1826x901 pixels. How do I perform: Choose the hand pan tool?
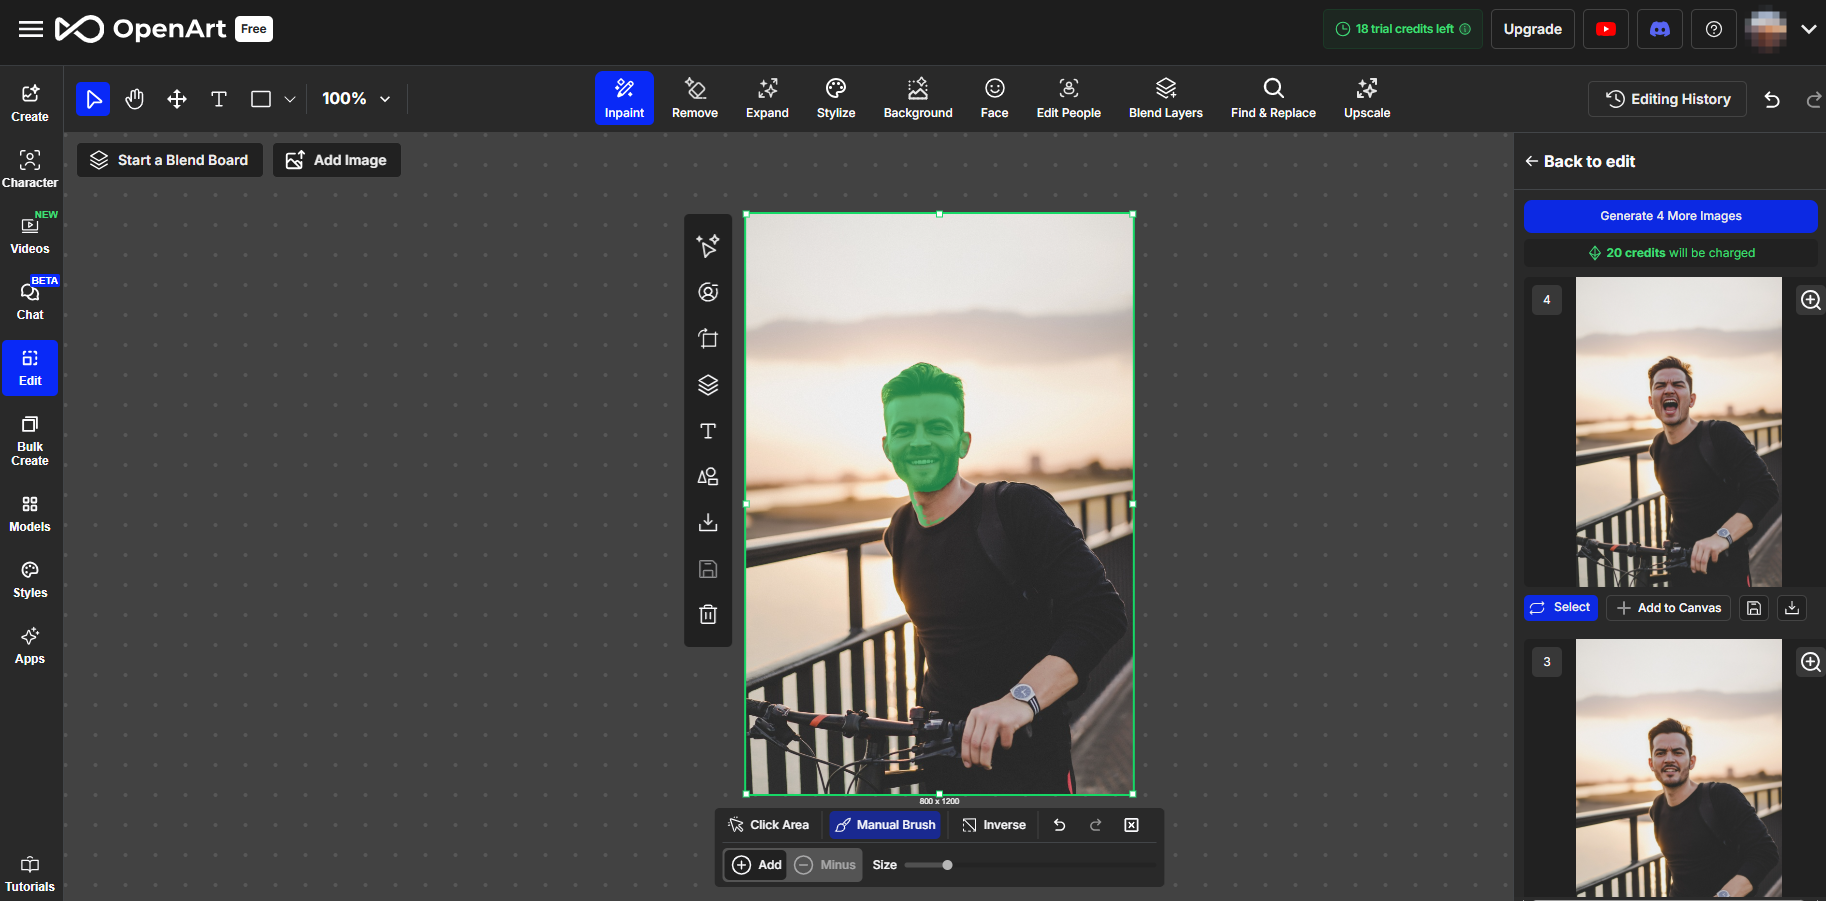pos(135,99)
